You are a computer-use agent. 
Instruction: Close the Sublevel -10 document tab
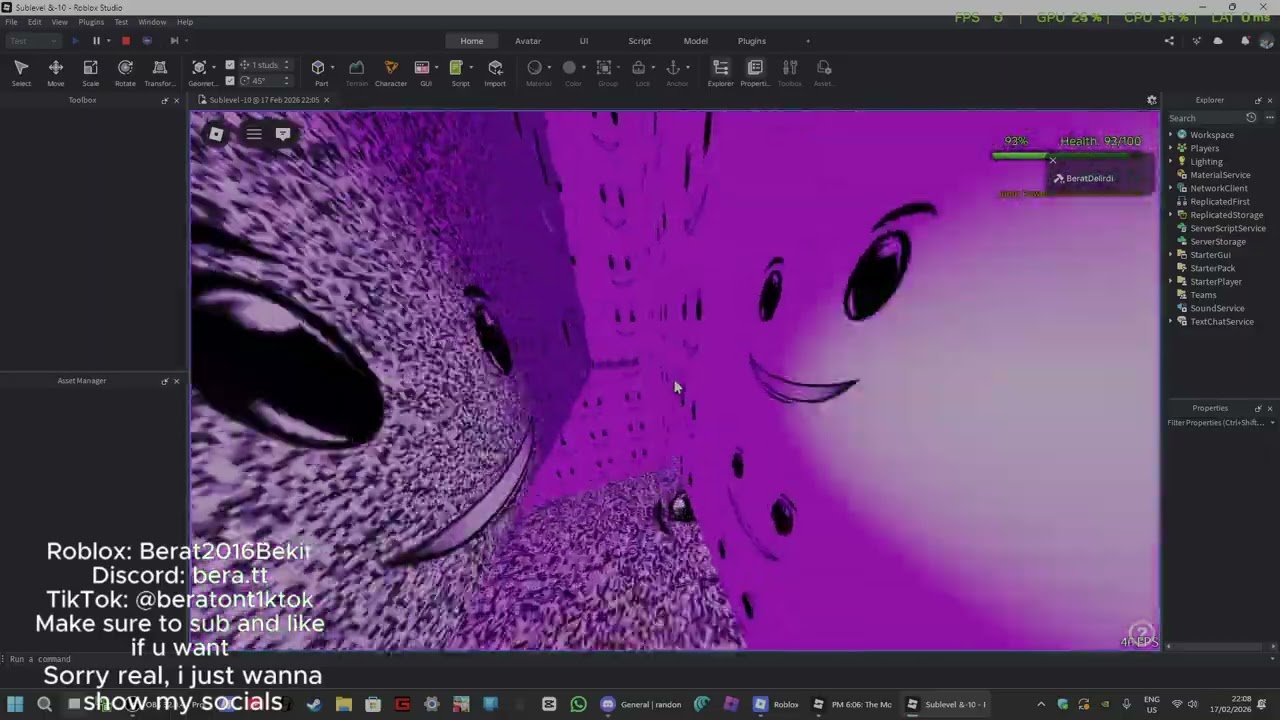[x=326, y=100]
